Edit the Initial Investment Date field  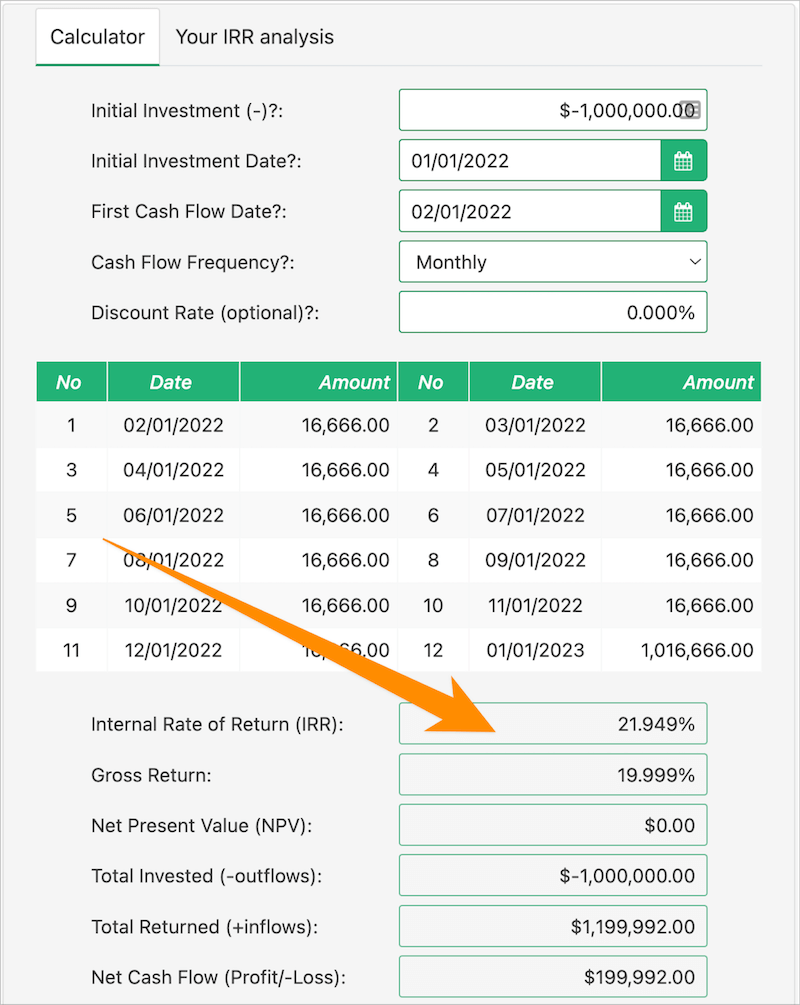[530, 160]
